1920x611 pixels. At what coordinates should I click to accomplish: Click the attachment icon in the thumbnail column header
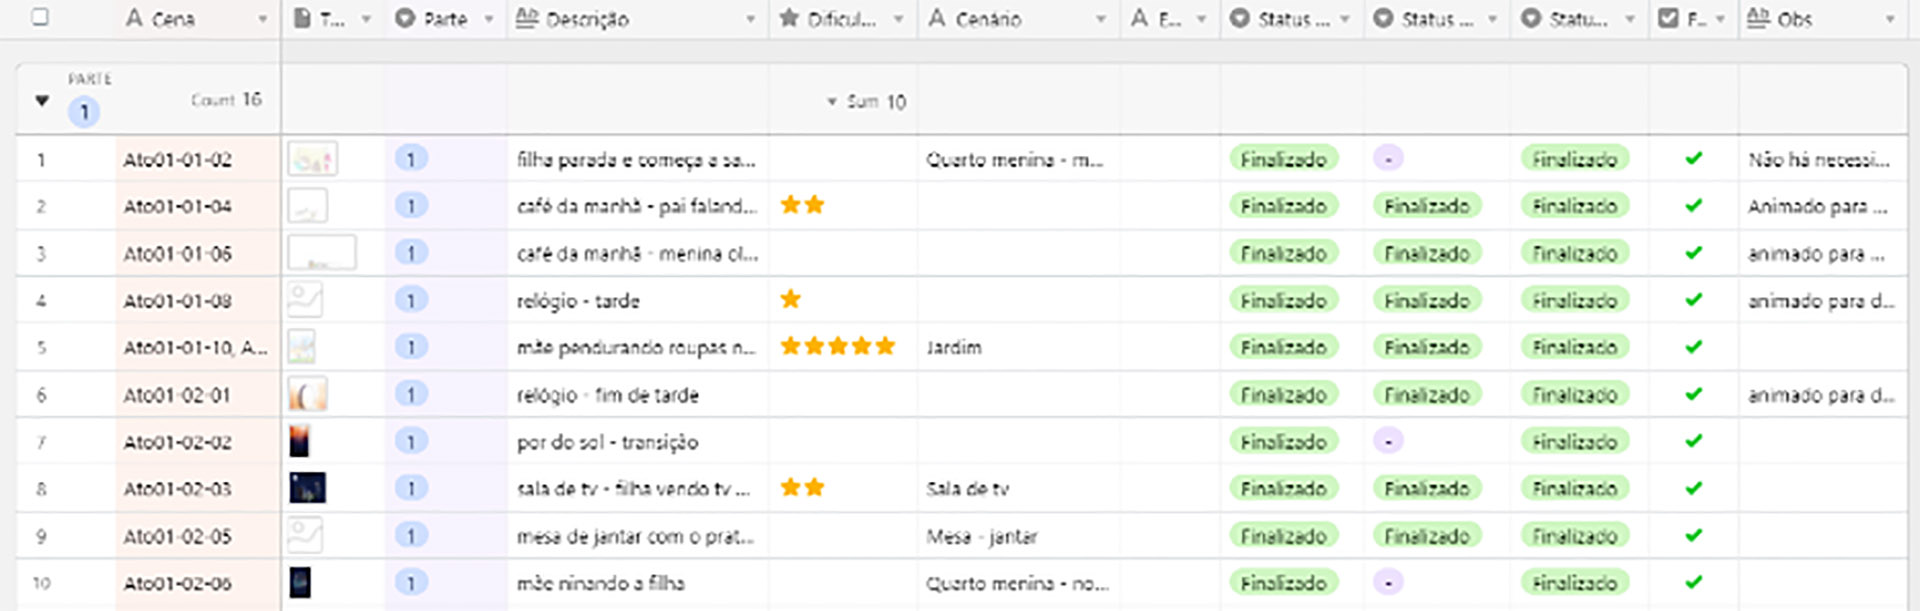[x=302, y=18]
